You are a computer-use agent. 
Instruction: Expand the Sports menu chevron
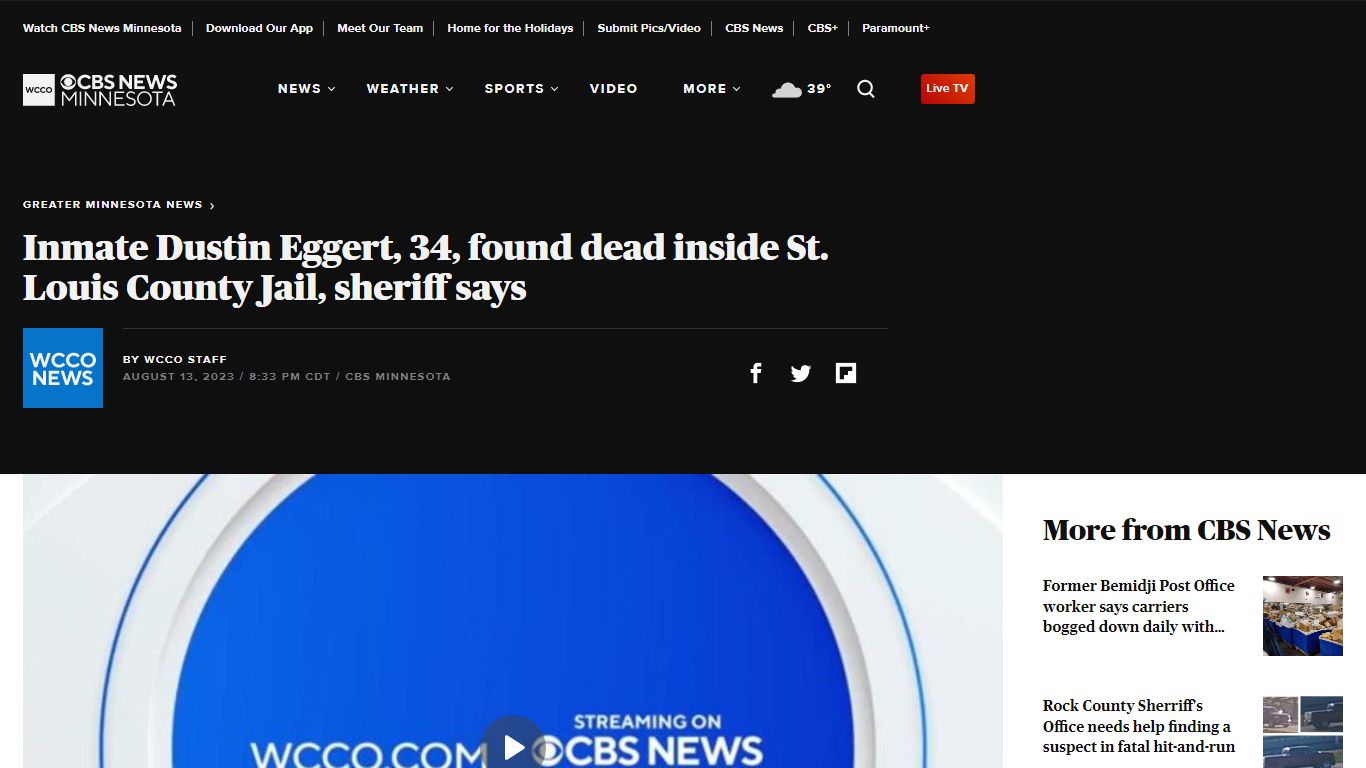555,89
